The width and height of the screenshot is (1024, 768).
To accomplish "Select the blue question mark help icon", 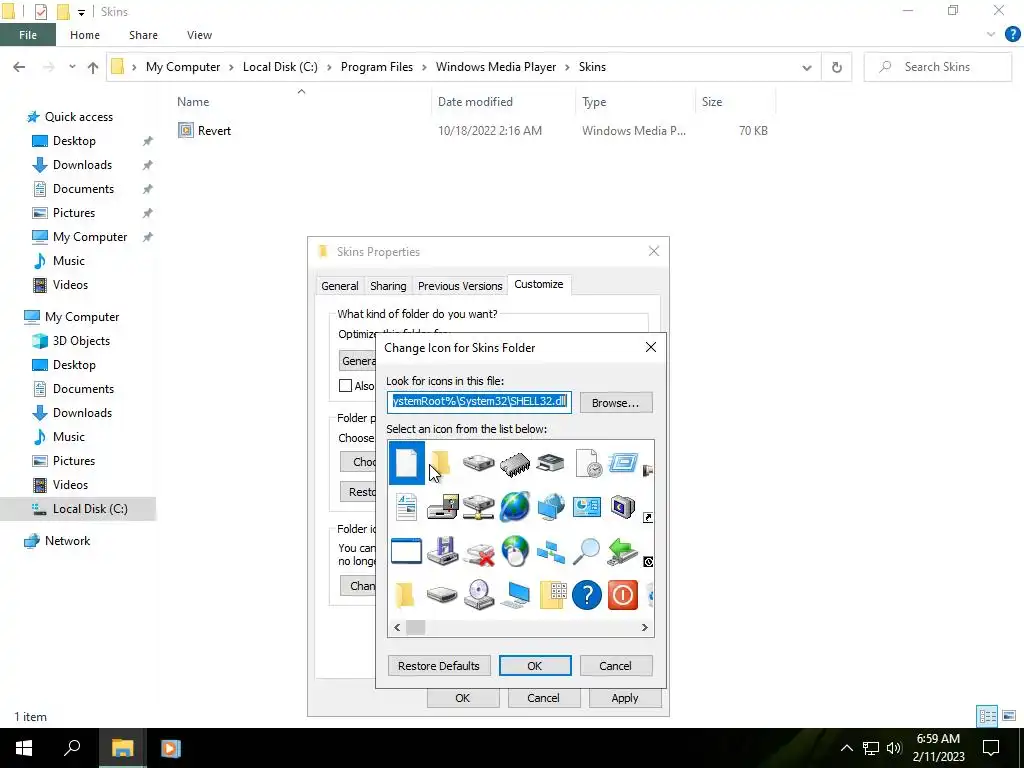I will (586, 595).
